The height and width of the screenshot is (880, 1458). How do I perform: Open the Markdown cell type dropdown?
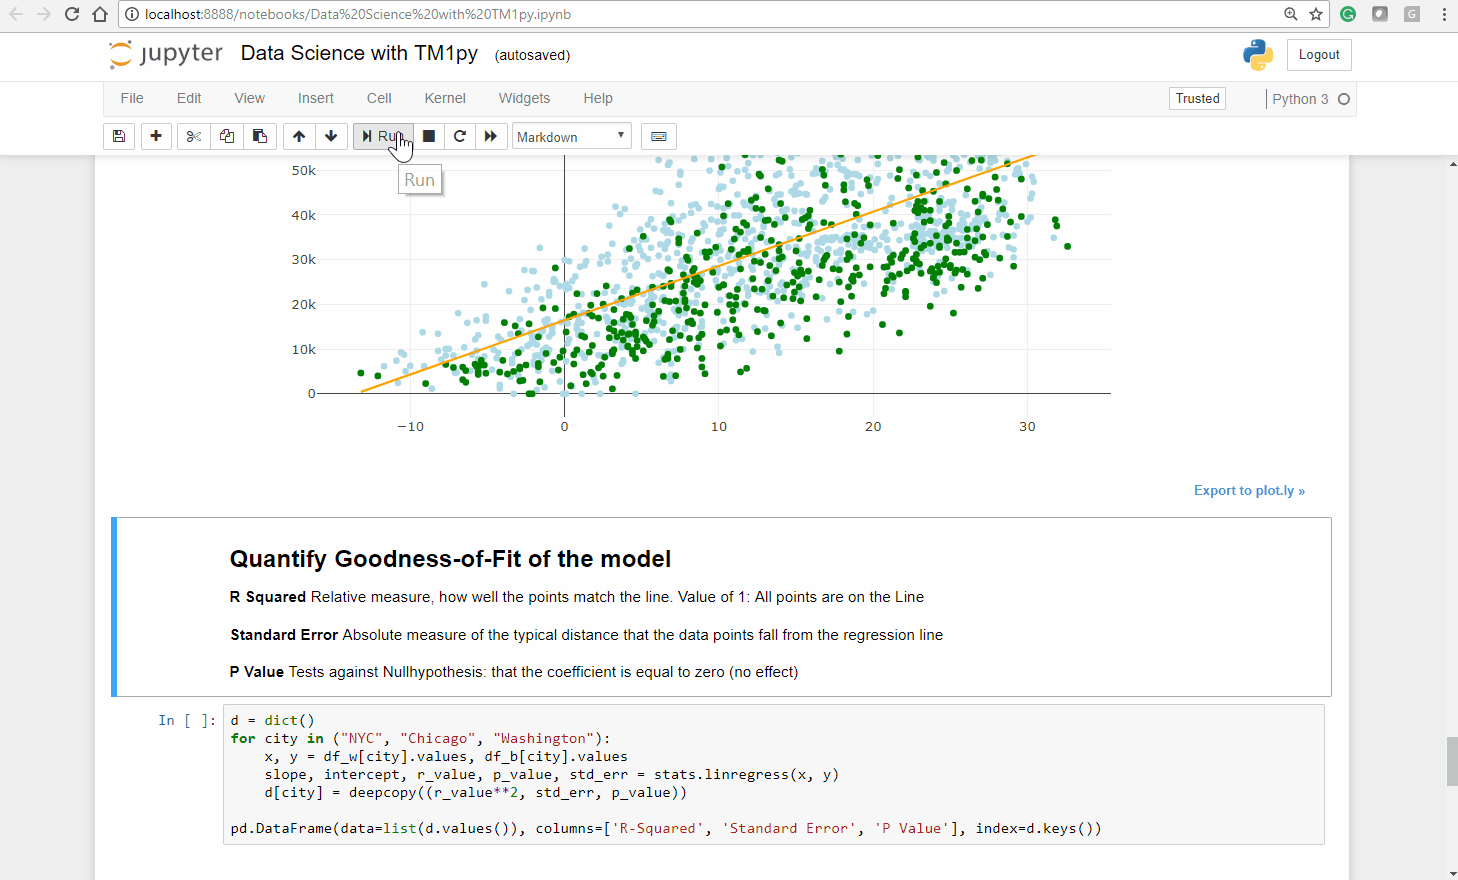[571, 137]
